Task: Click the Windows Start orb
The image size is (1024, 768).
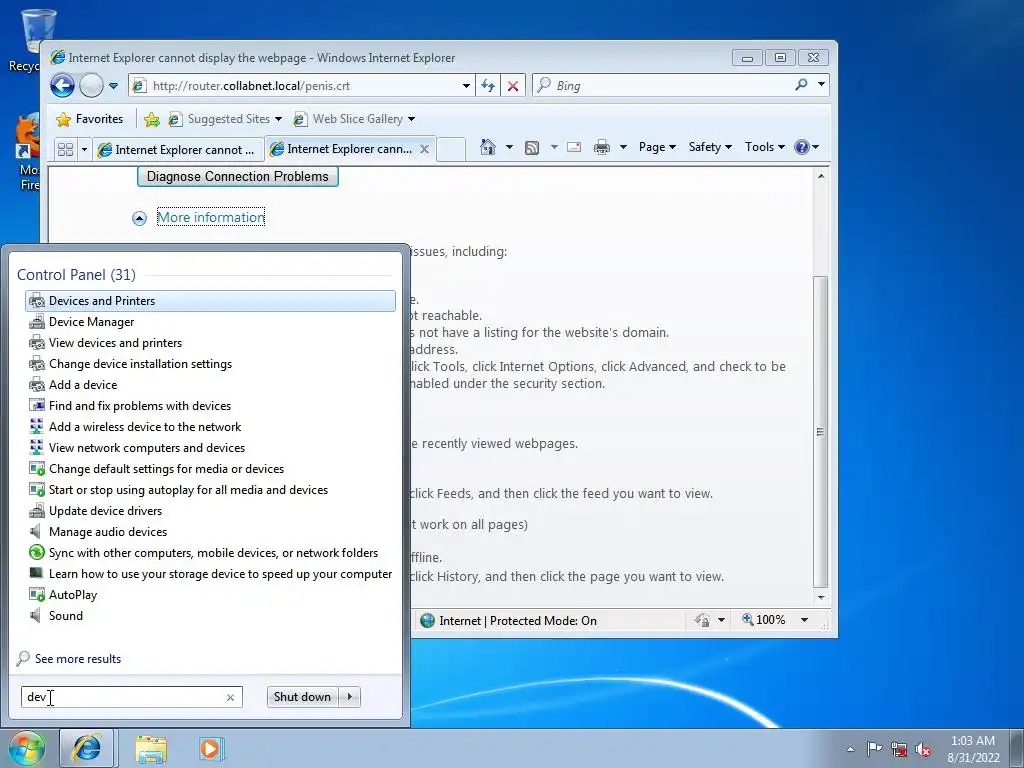Action: pyautogui.click(x=26, y=748)
